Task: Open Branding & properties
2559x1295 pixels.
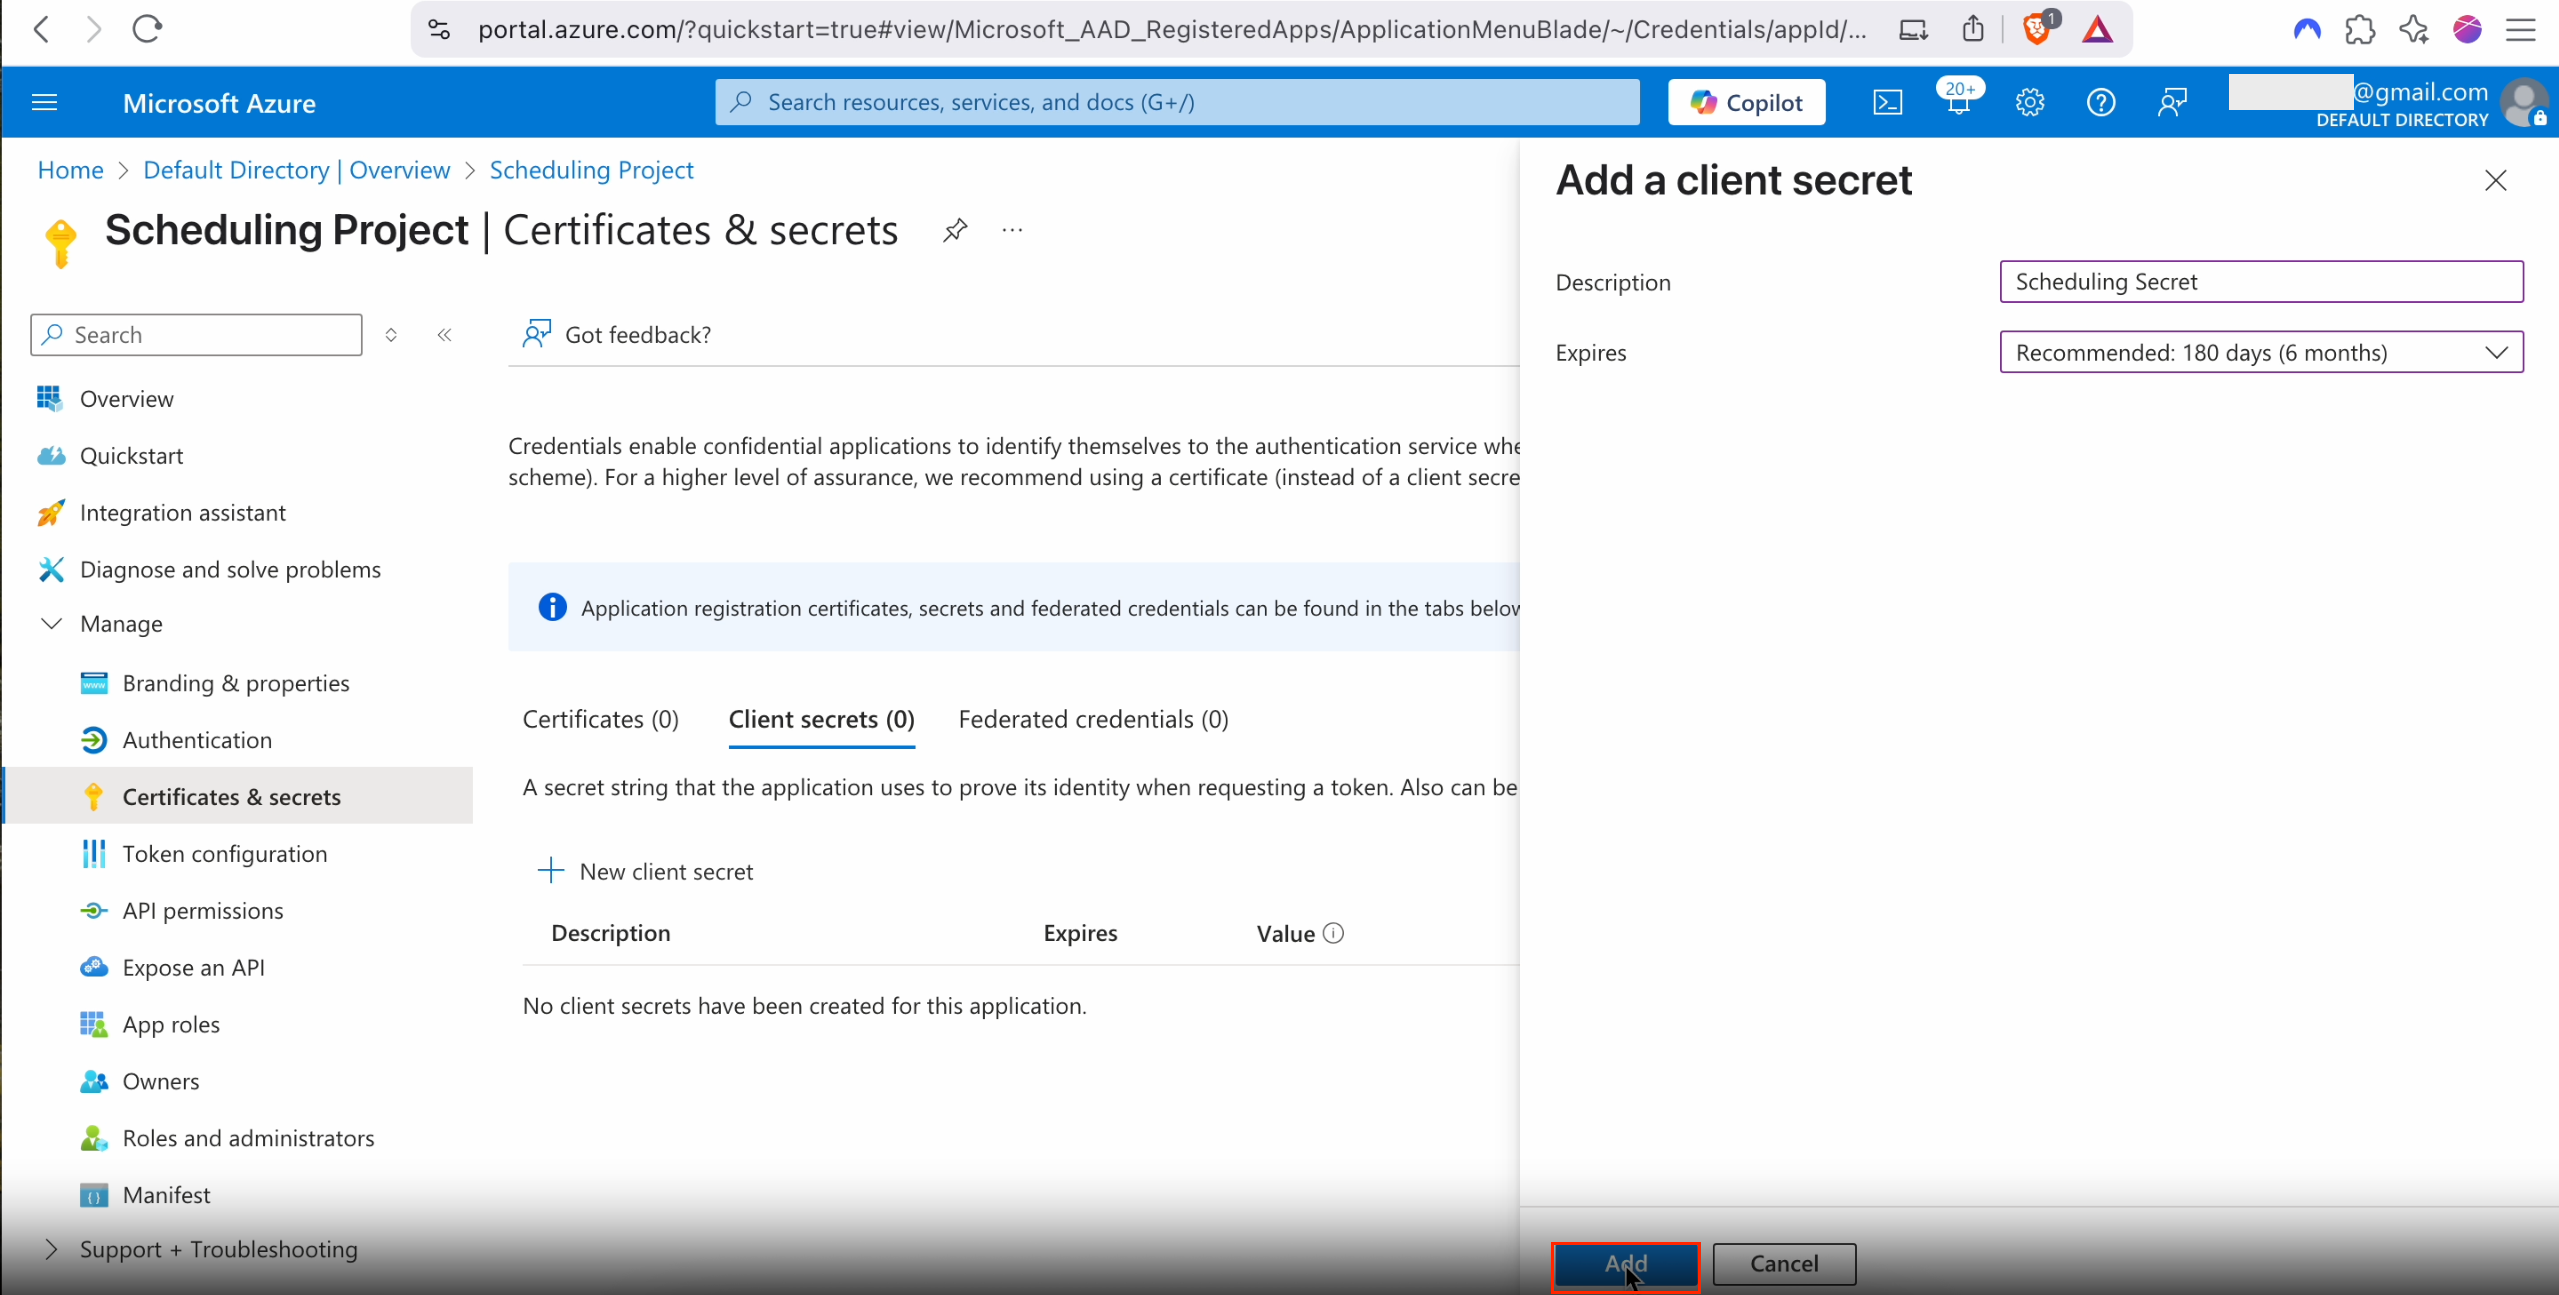Action: 235,683
